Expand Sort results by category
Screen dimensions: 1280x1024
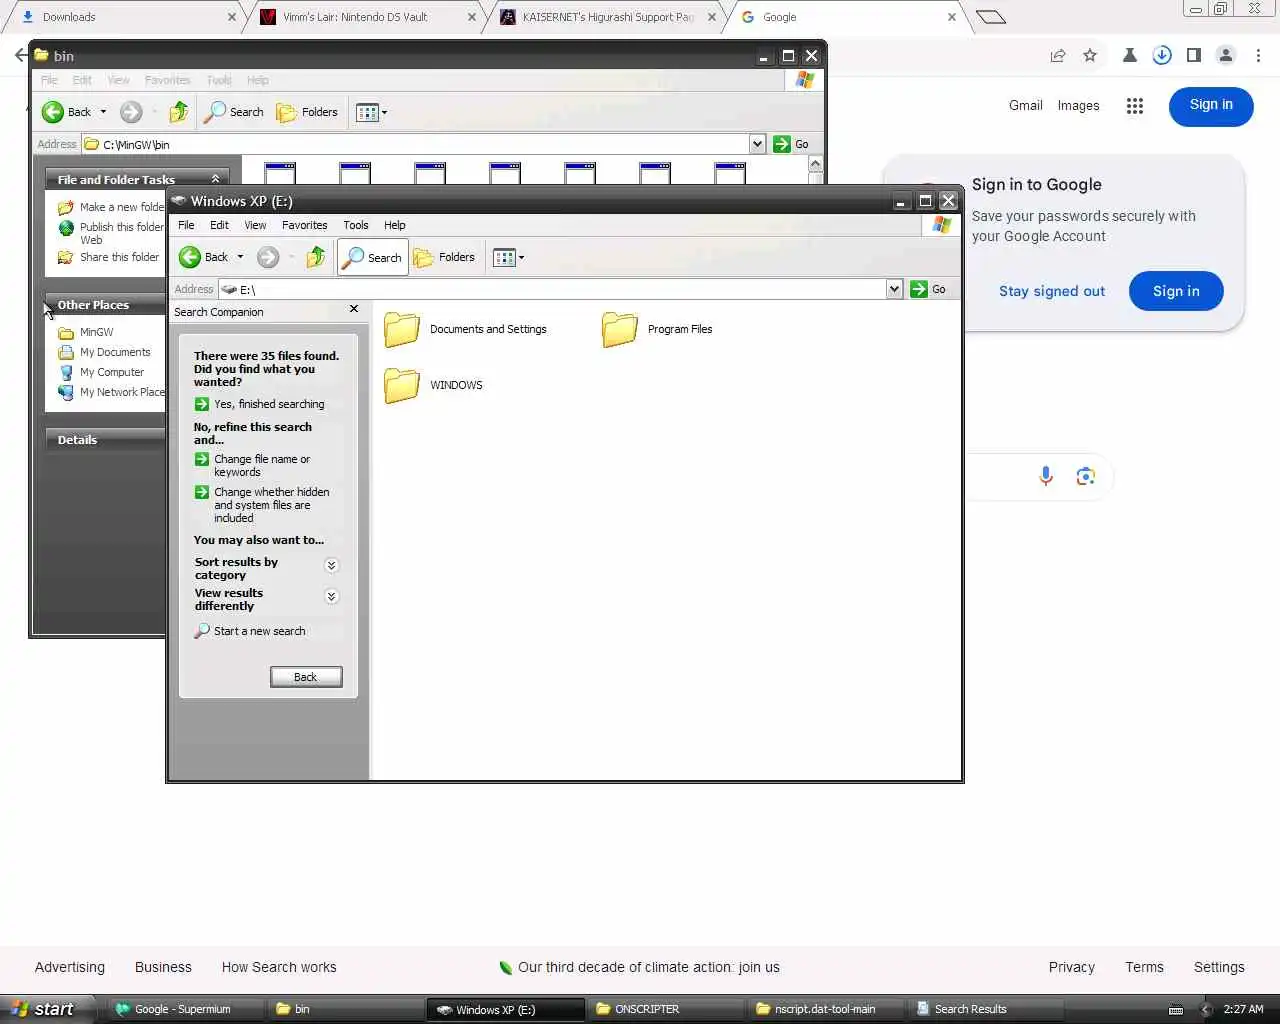(332, 566)
